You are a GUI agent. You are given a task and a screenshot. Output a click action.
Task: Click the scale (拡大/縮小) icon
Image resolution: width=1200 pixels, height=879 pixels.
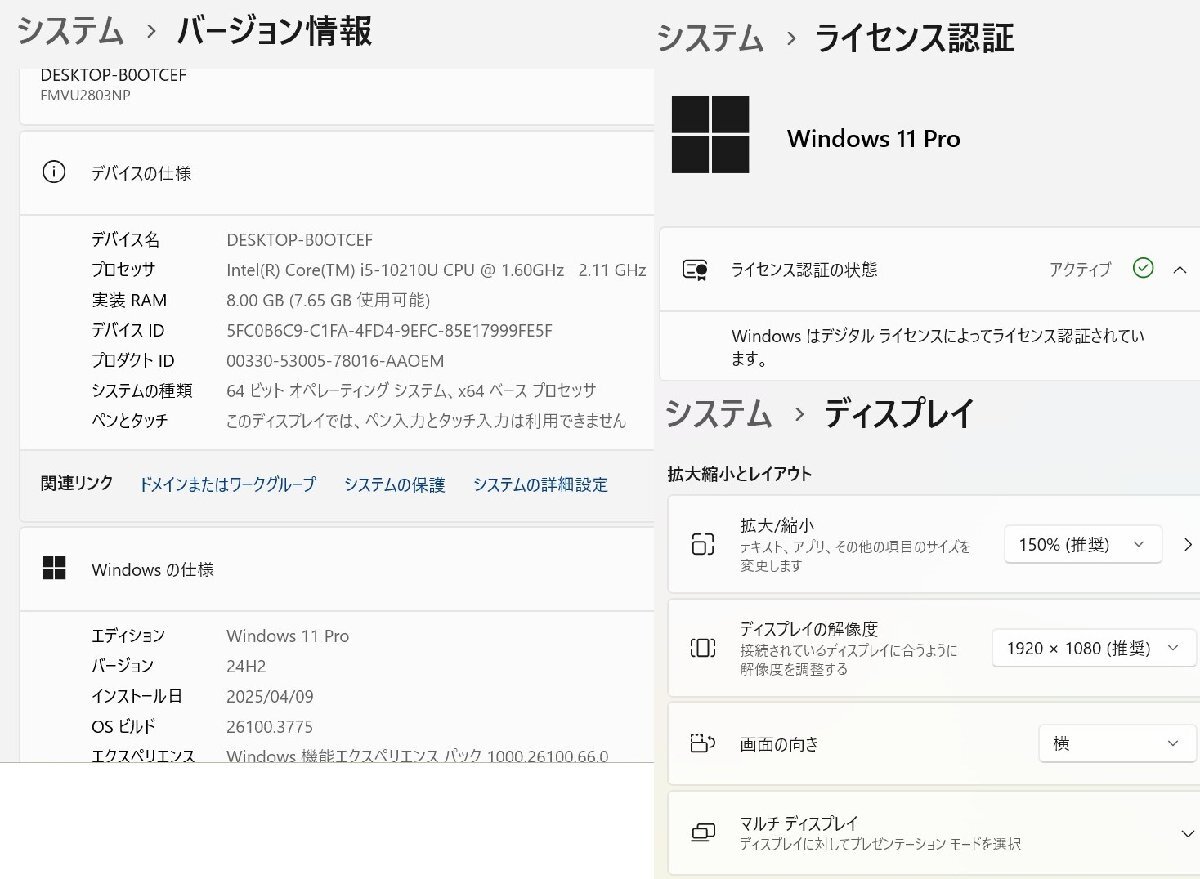point(703,544)
